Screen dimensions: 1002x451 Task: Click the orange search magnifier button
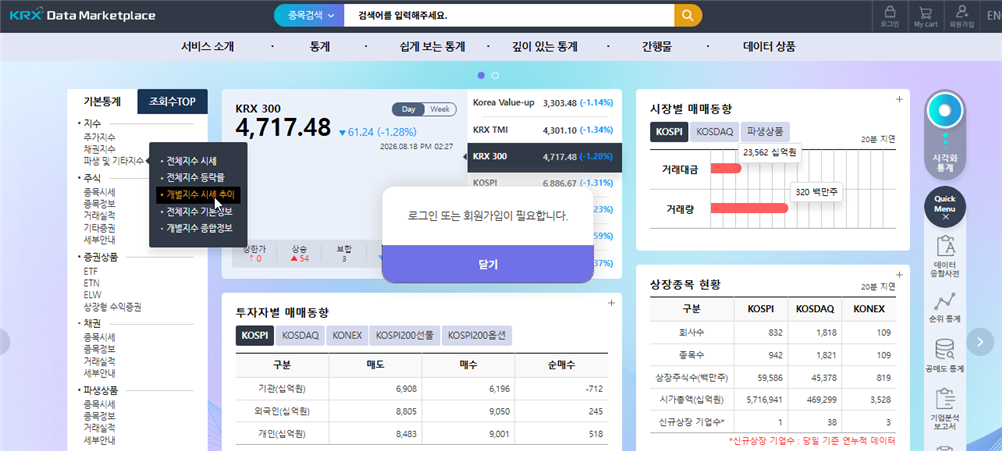(688, 15)
